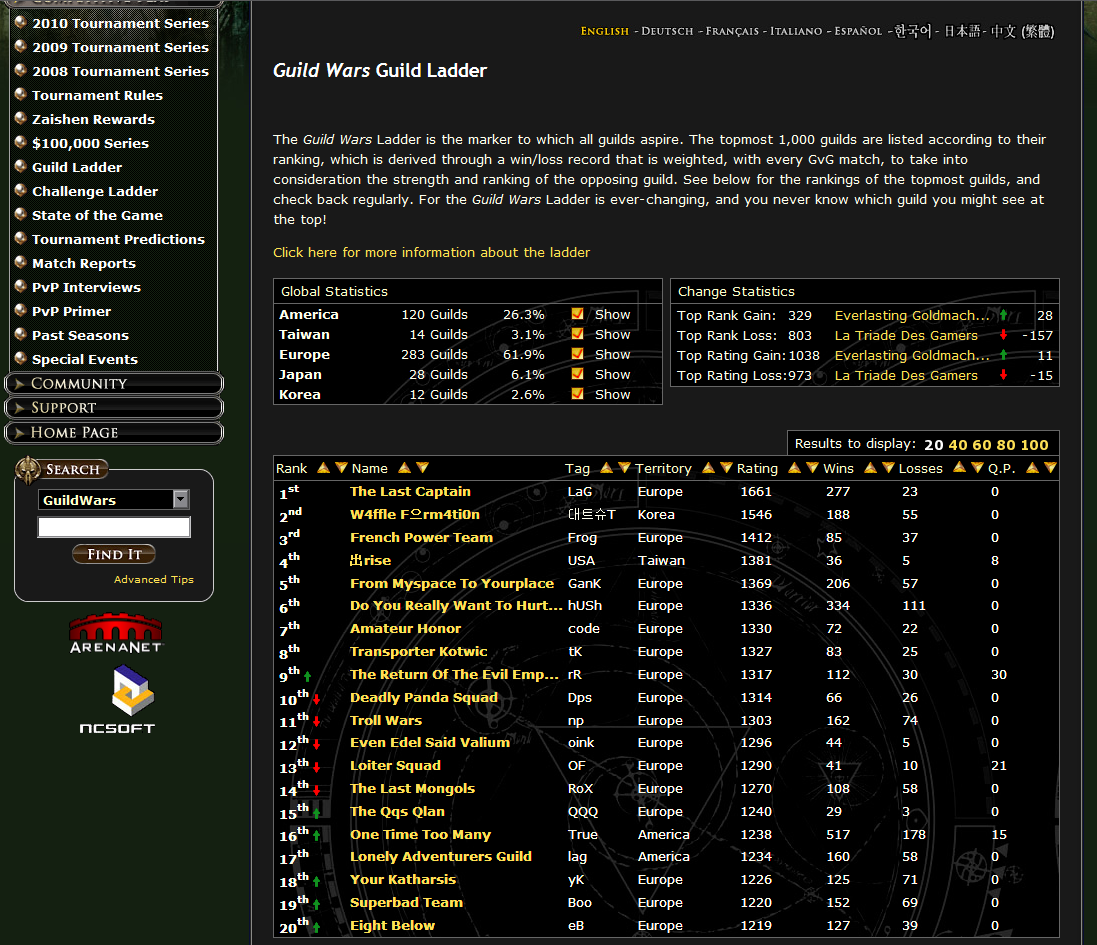
Task: Sort Rank column ascending with up arrow
Action: [323, 468]
